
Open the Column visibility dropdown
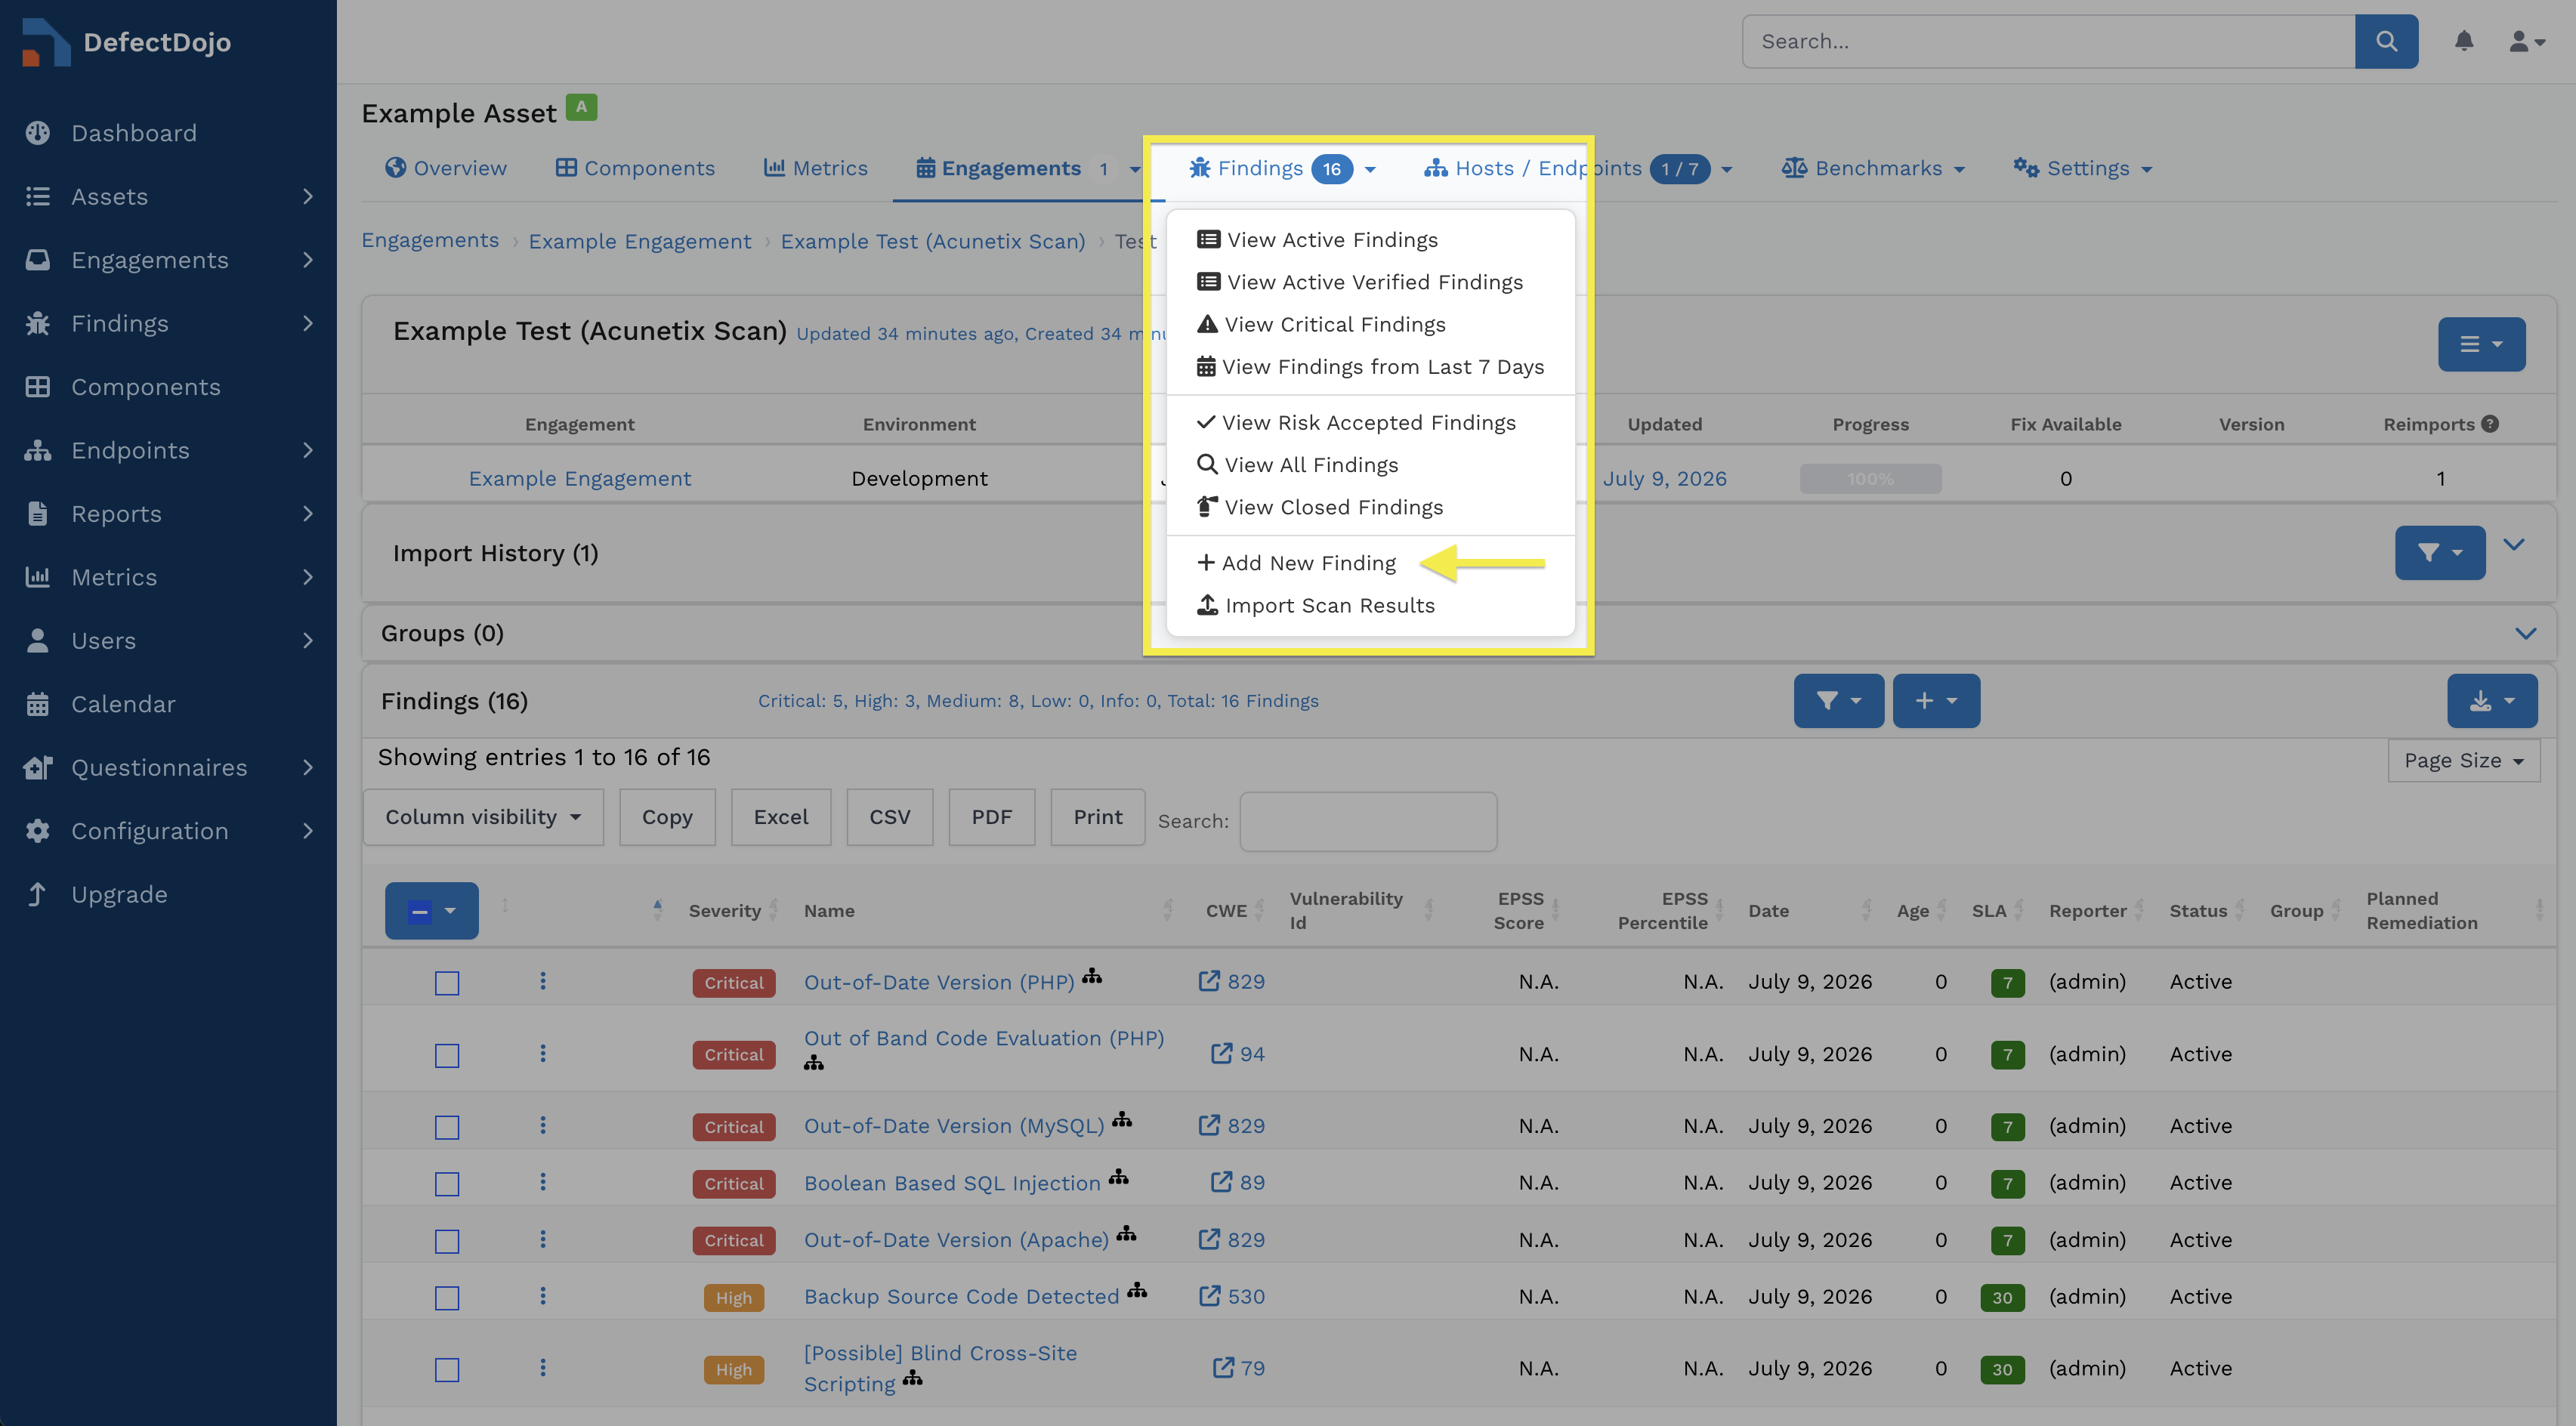[x=483, y=817]
